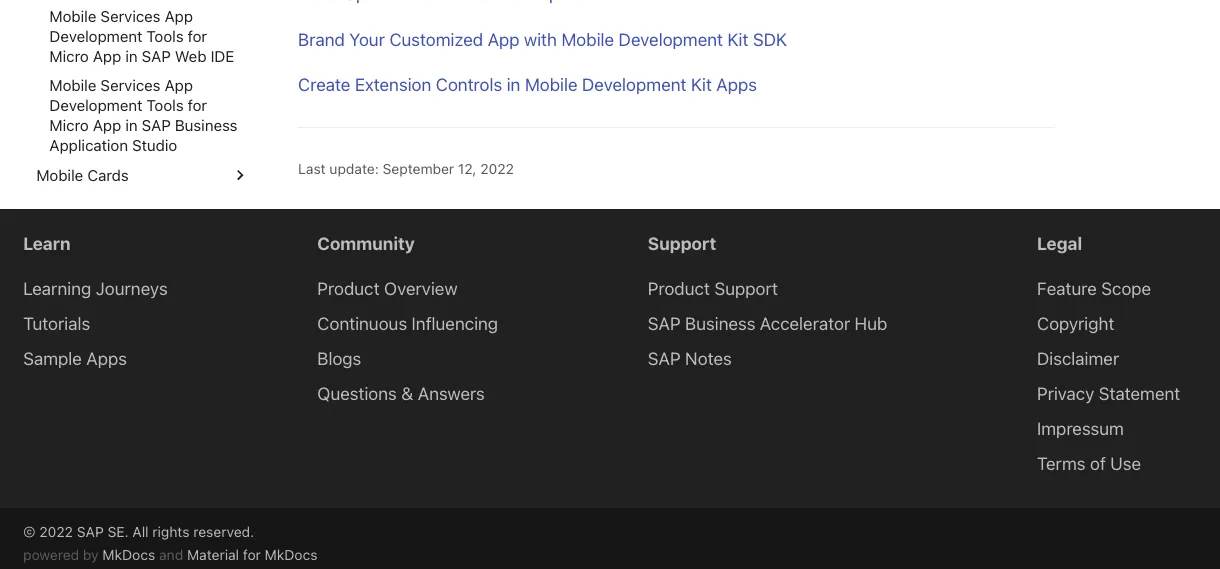Open Micro App in SAP Web IDE page
This screenshot has height=569, width=1220.
coord(141,37)
